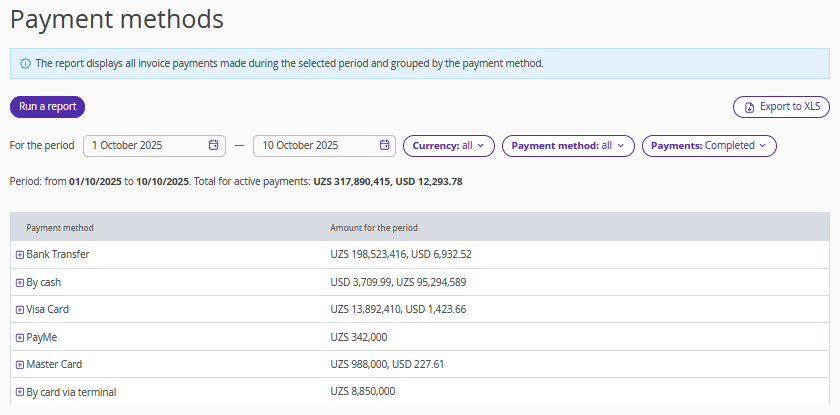Screen dimensions: 840x415
Task: Select the PayMe UZS 342,000 amount
Action: click(x=358, y=337)
